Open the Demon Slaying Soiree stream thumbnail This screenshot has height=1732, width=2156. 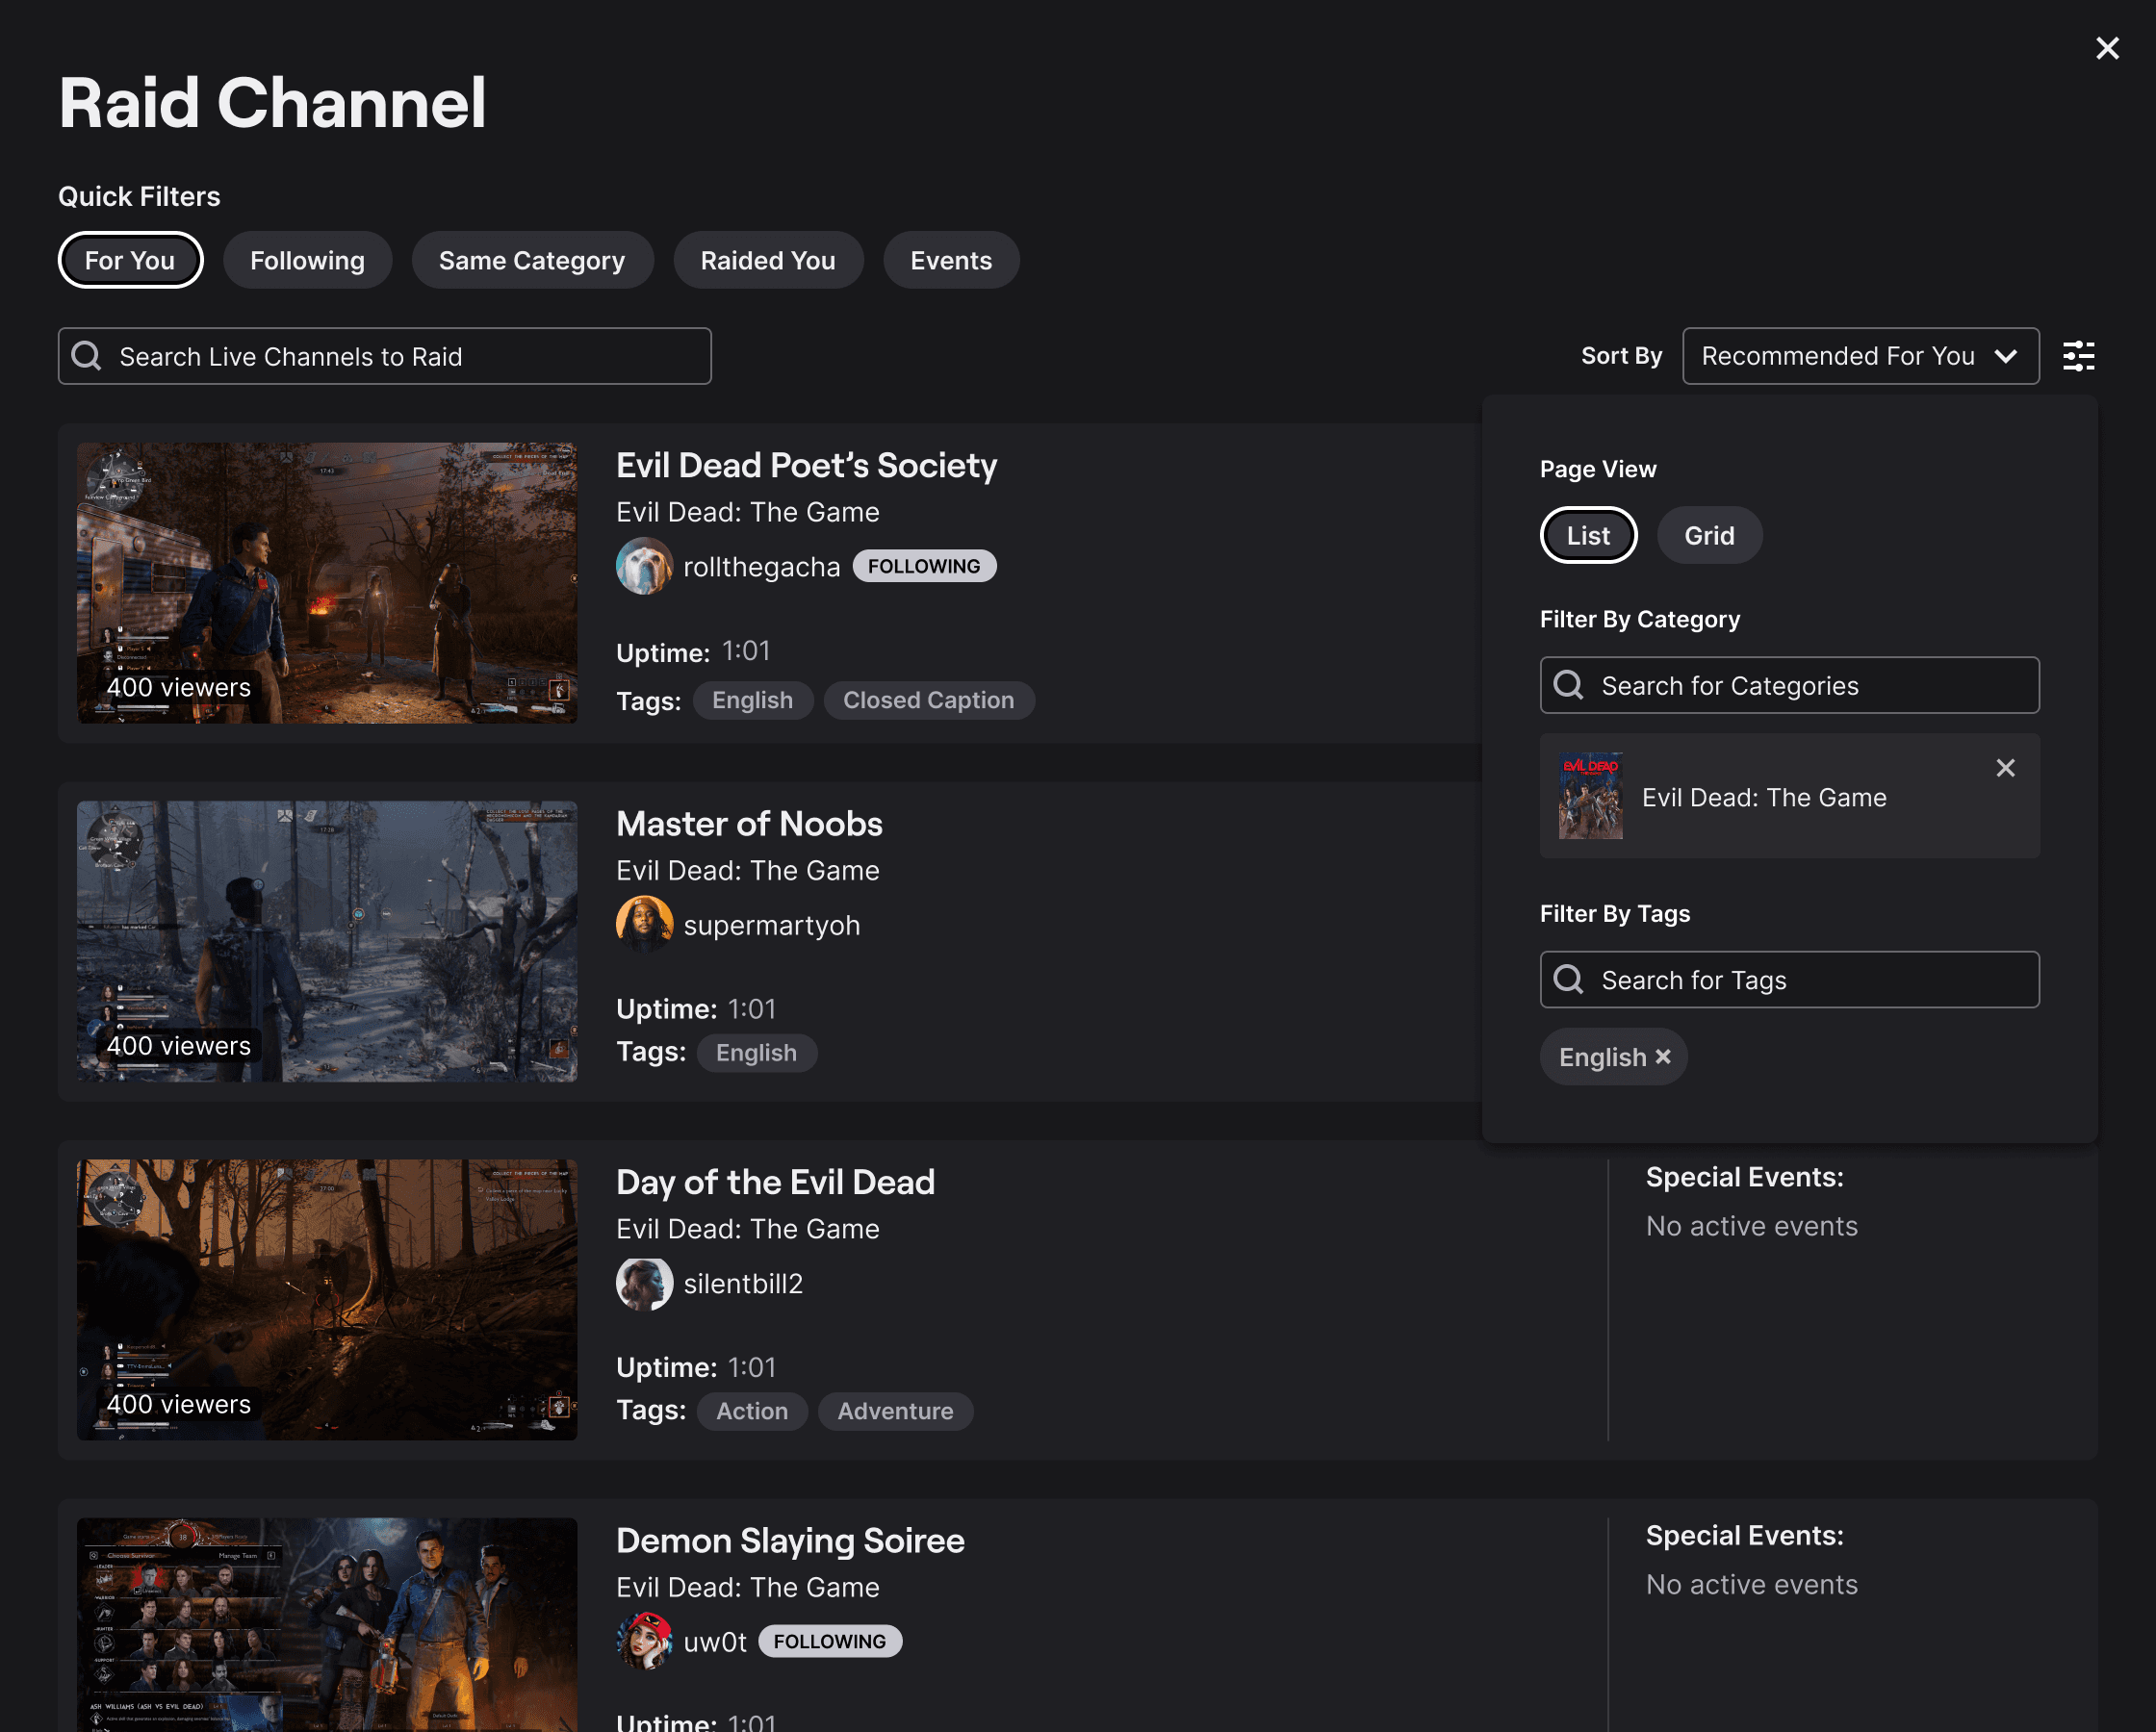pos(327,1625)
